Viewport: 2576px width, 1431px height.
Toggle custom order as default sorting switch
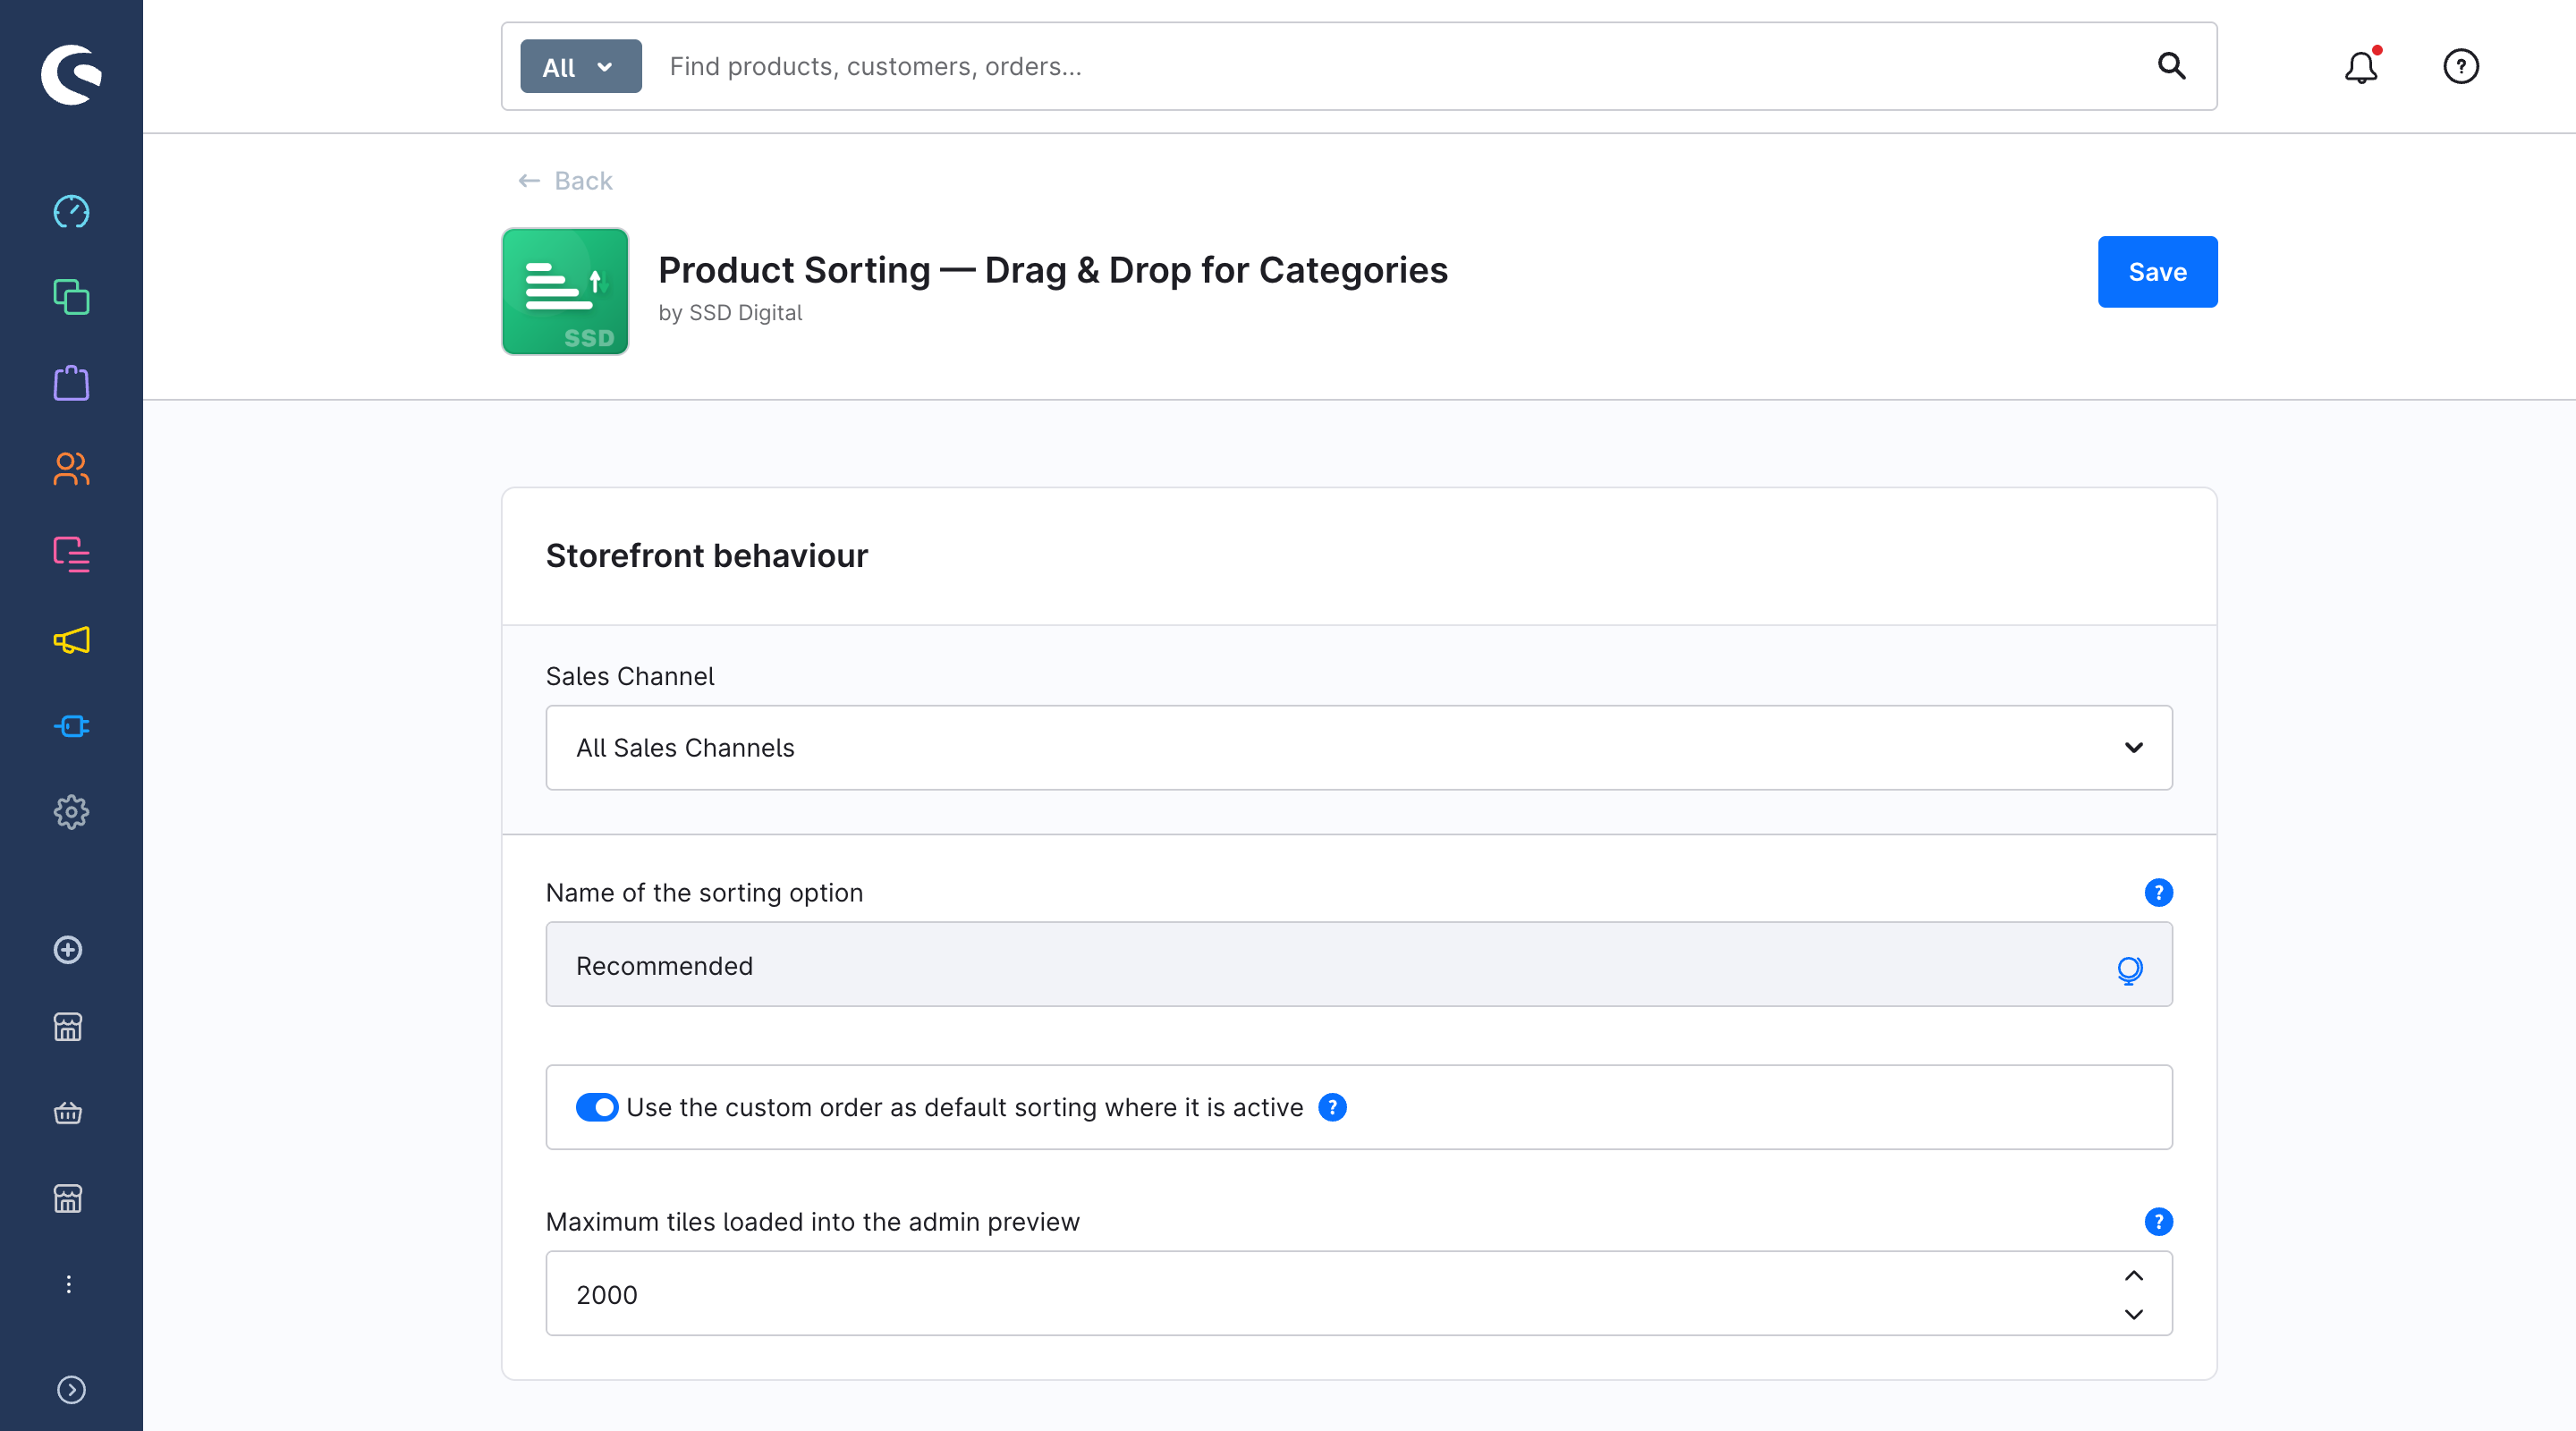coord(597,1107)
